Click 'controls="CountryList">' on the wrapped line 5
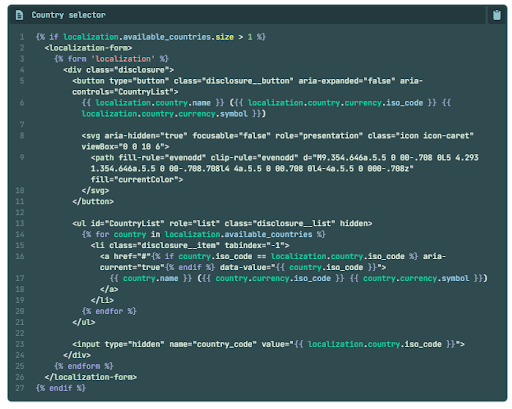Screen dimensions: 512x409 pyautogui.click(x=125, y=92)
